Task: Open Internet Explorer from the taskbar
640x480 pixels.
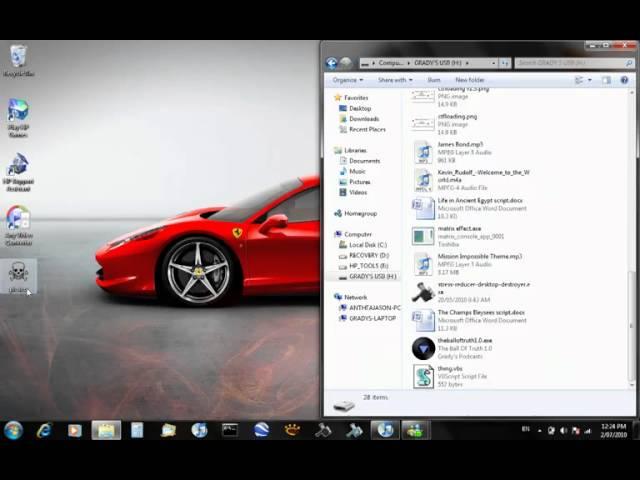Action: [44, 430]
